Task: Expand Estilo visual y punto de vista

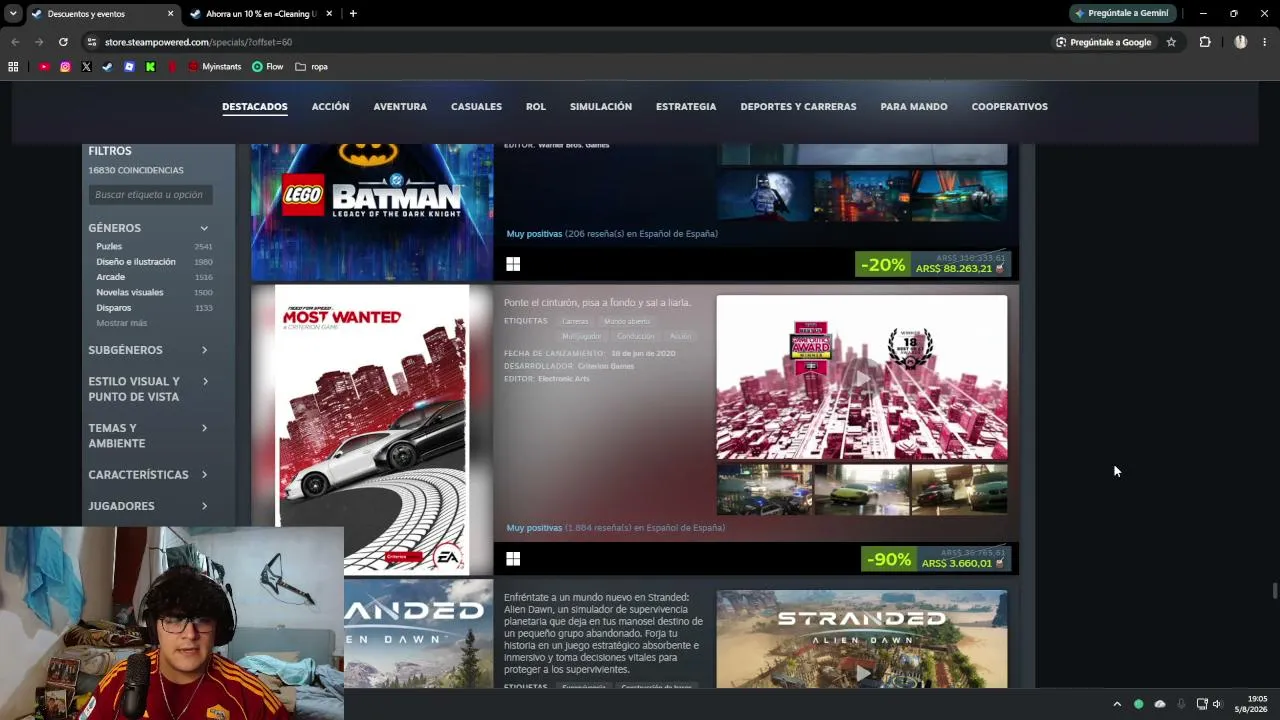Action: (x=148, y=389)
